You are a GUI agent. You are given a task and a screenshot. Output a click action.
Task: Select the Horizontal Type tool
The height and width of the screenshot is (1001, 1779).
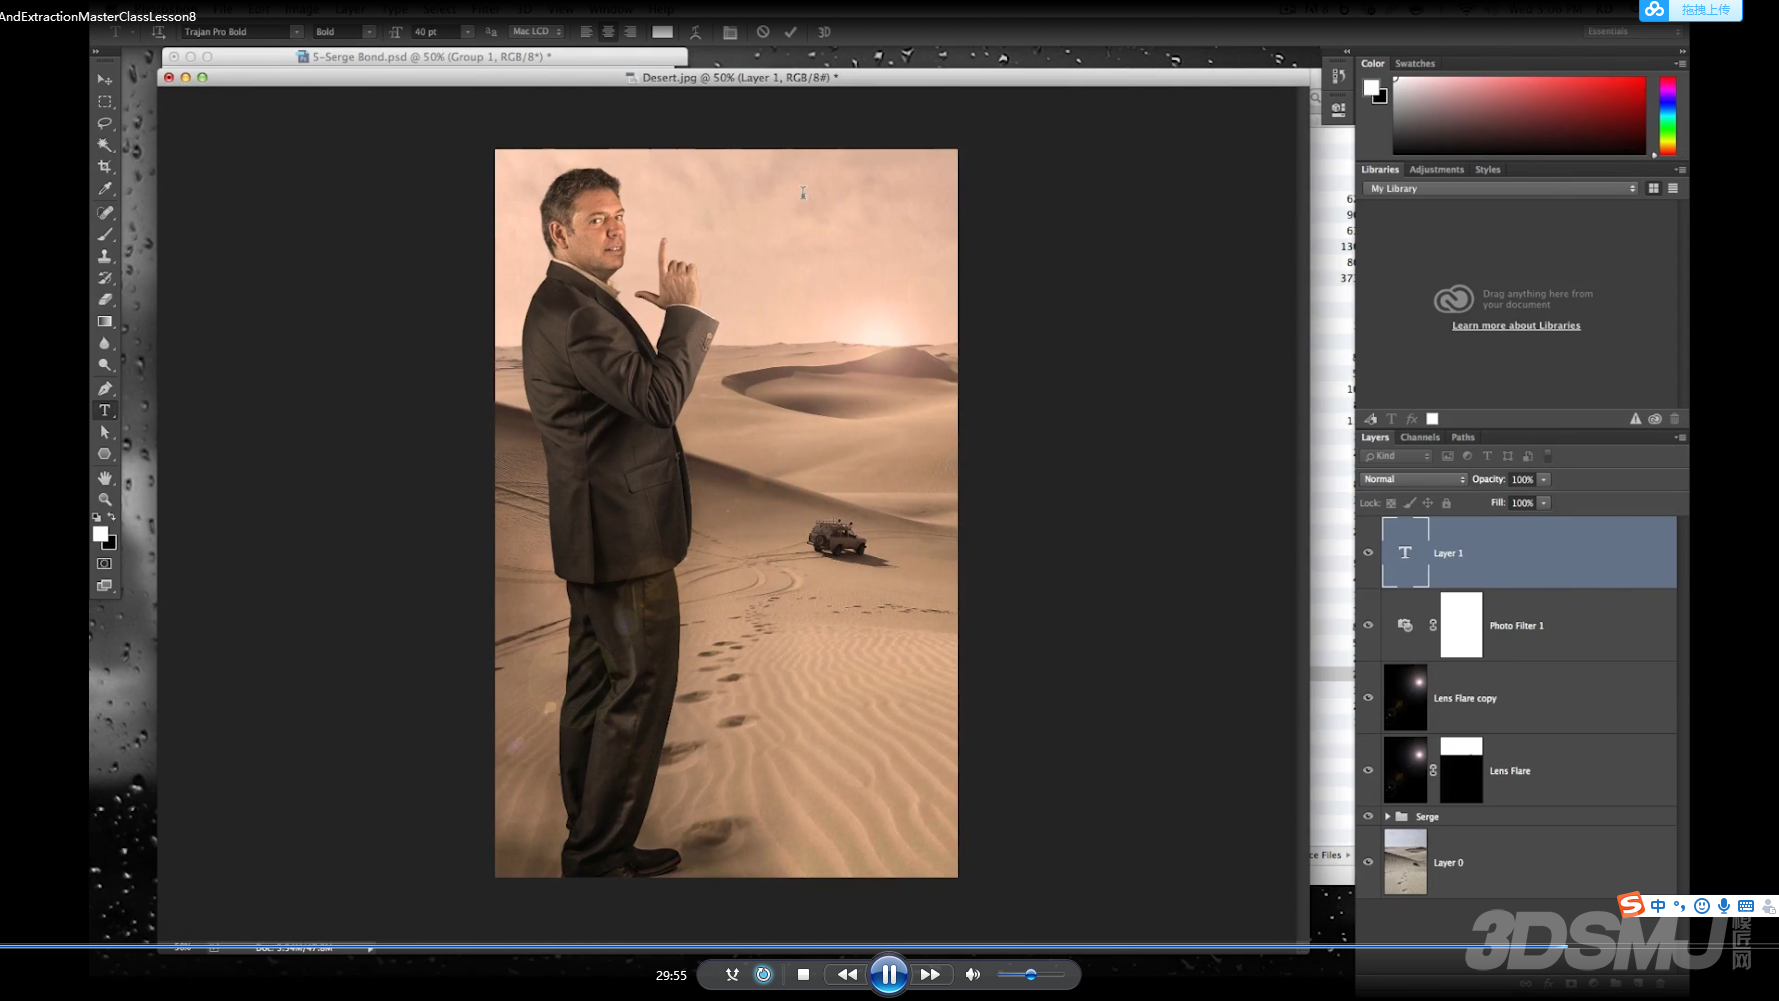tap(104, 410)
